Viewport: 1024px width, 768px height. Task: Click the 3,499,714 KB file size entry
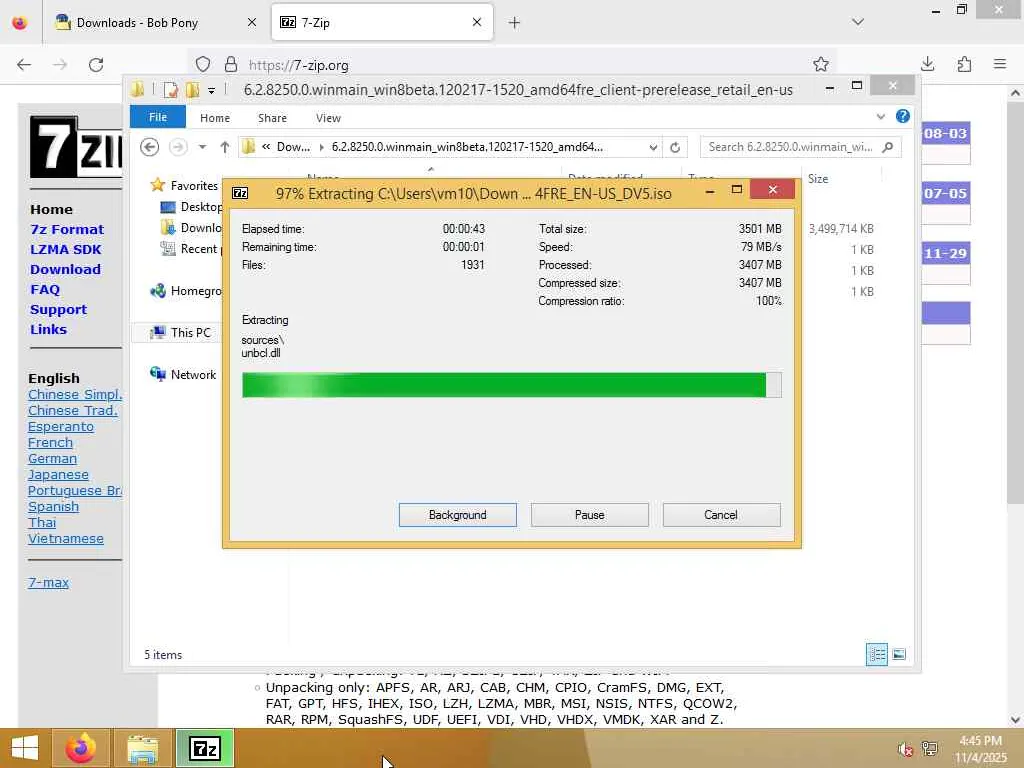pyautogui.click(x=841, y=229)
